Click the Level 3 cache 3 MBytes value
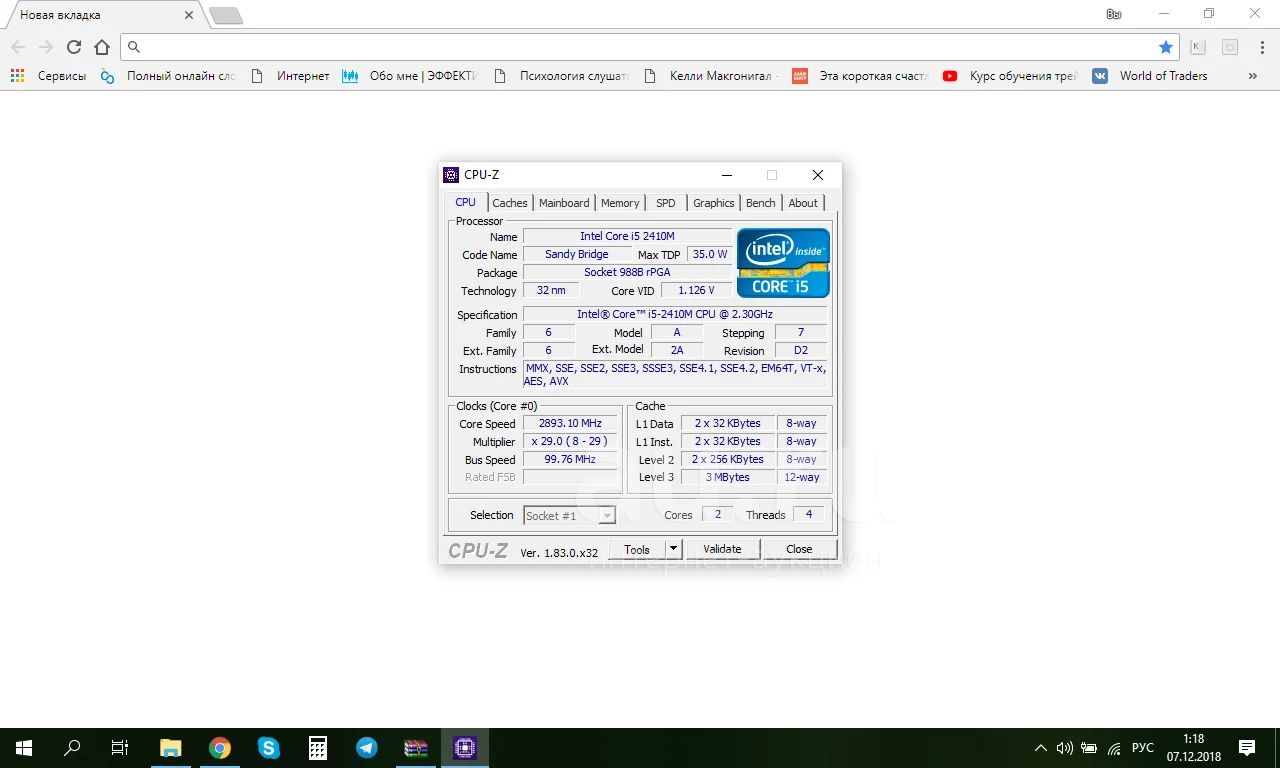Screen dimensions: 1280x768 click(x=728, y=478)
